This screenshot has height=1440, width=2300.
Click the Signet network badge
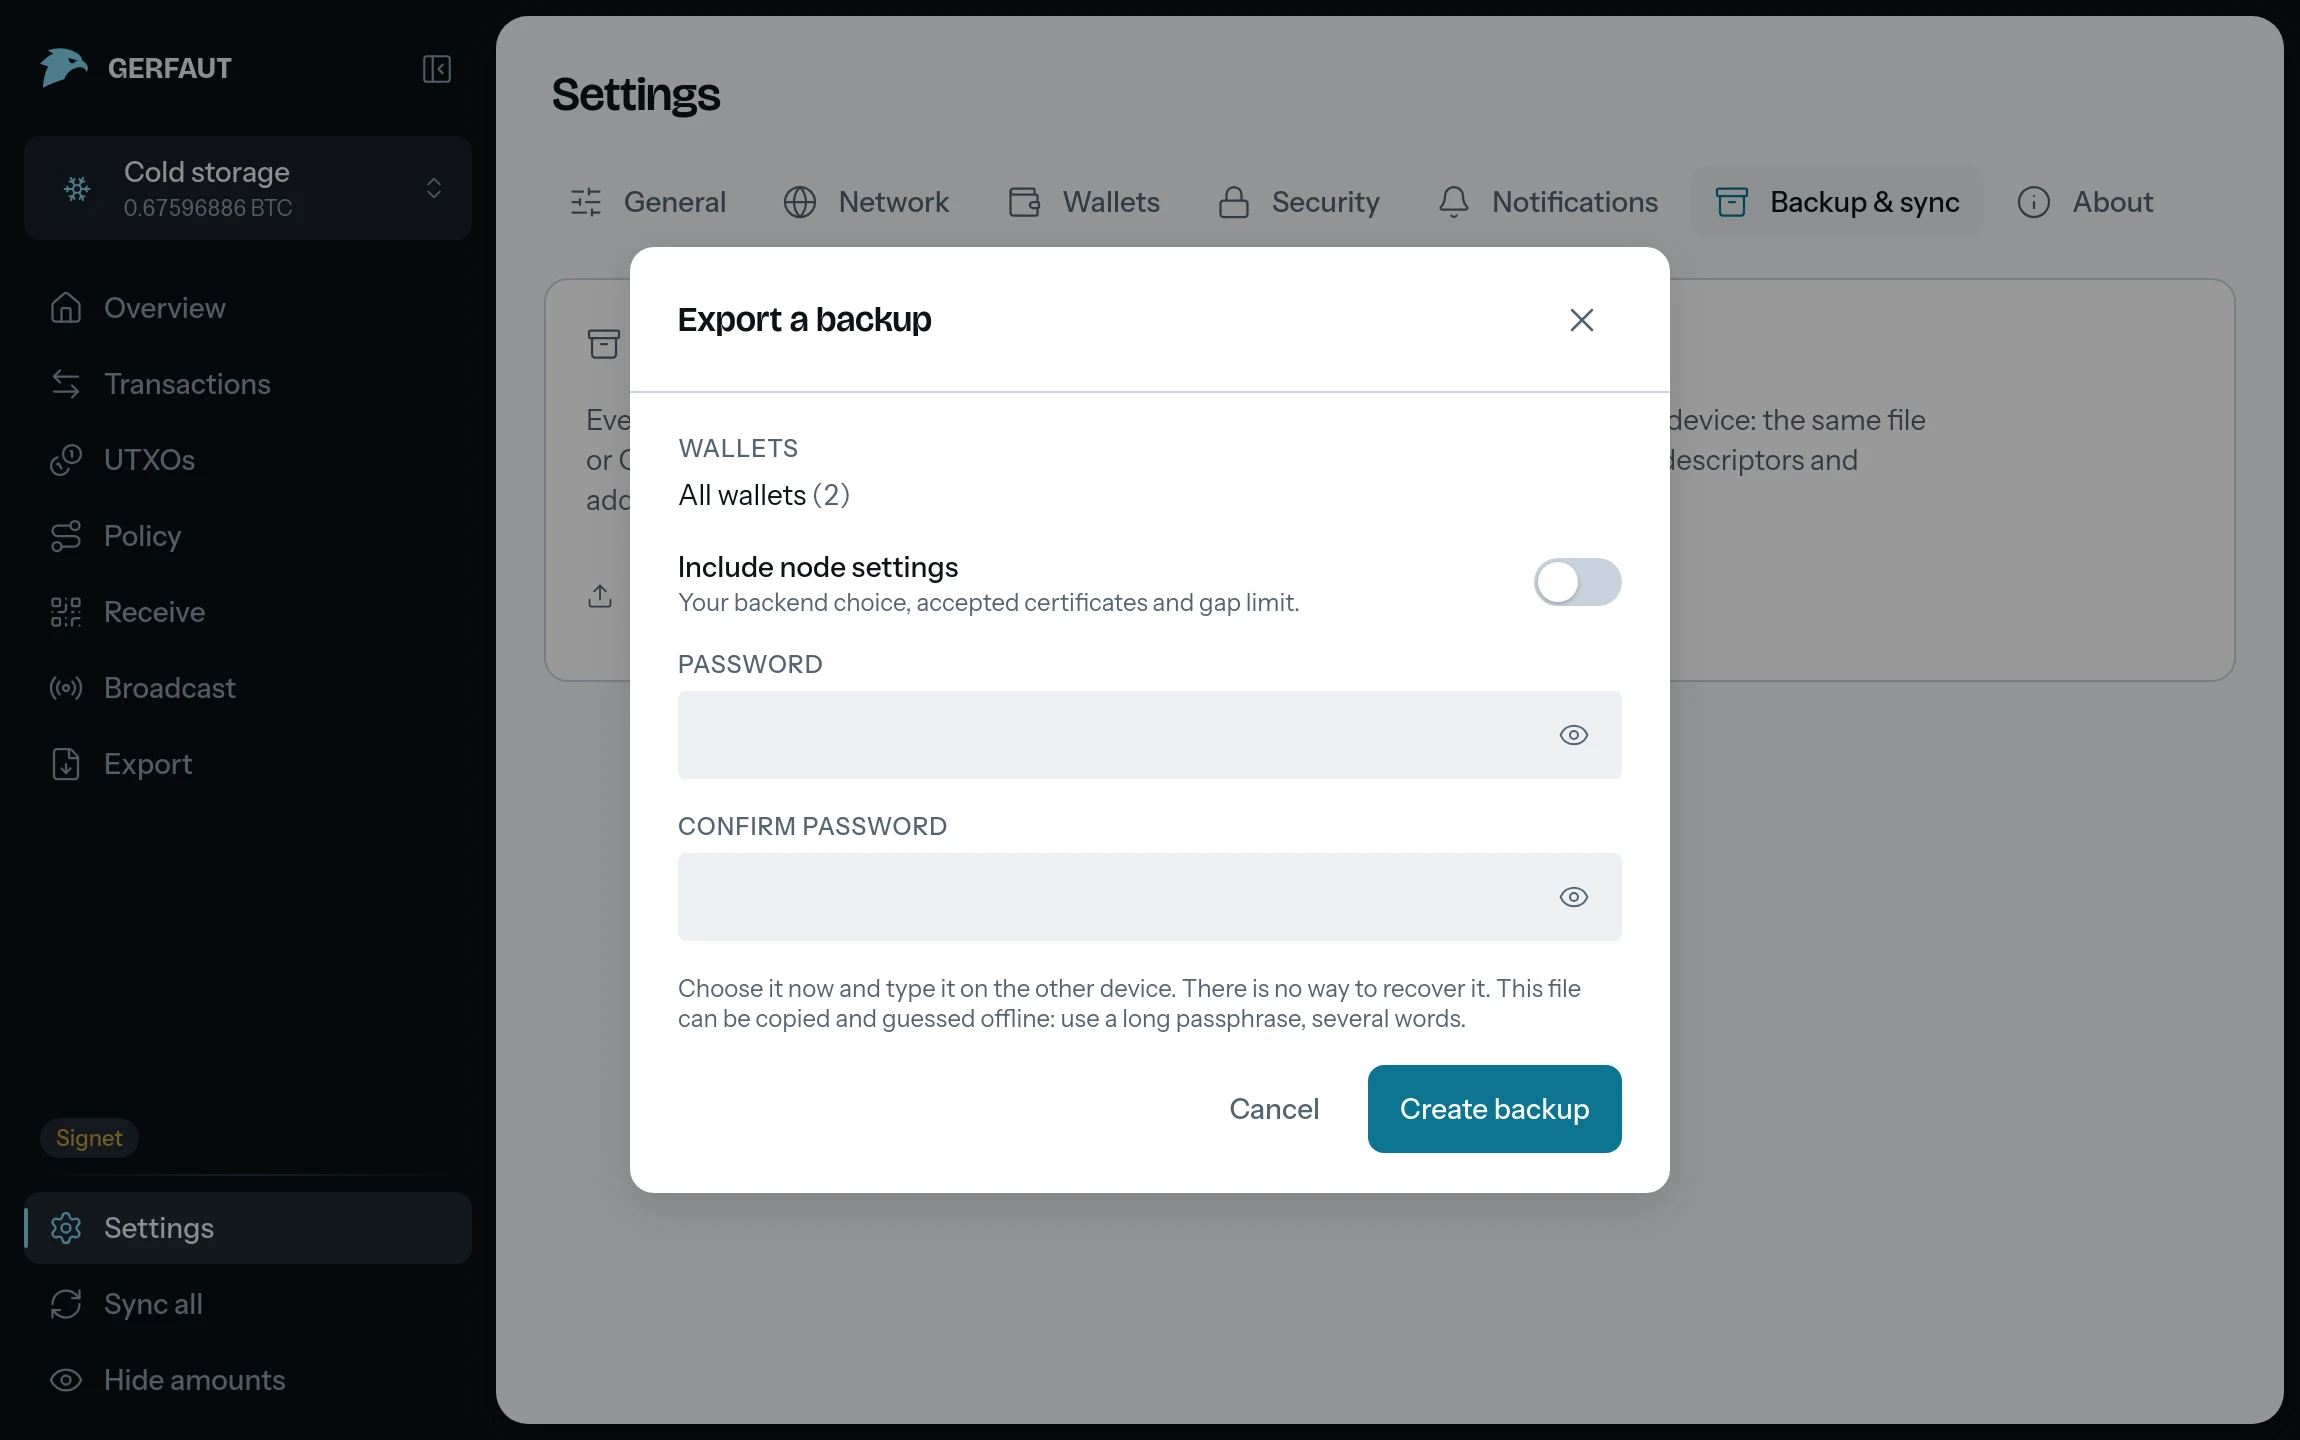pyautogui.click(x=89, y=1138)
